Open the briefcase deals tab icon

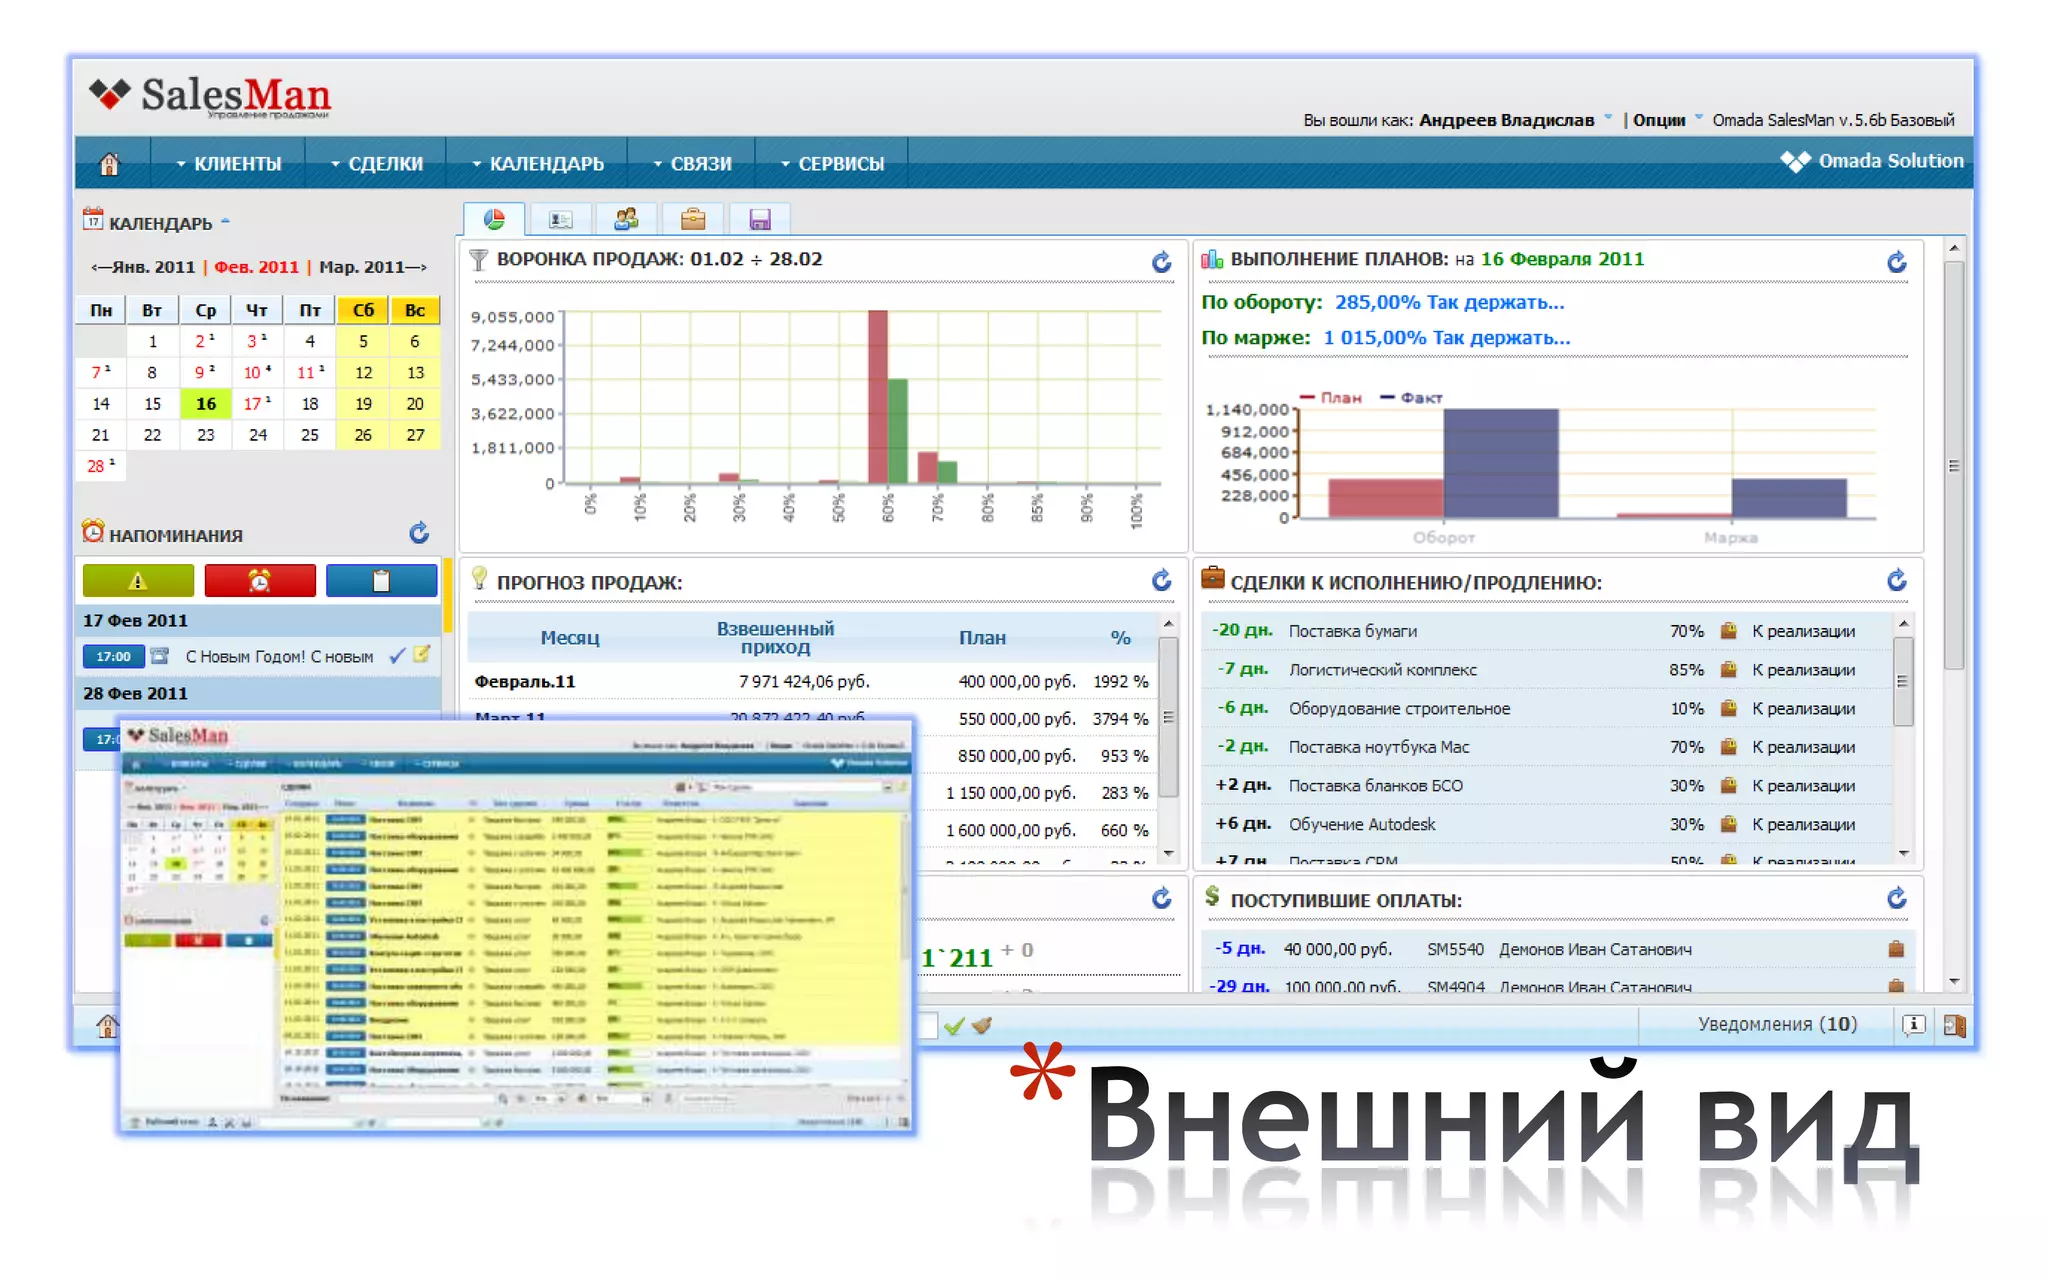(692, 219)
